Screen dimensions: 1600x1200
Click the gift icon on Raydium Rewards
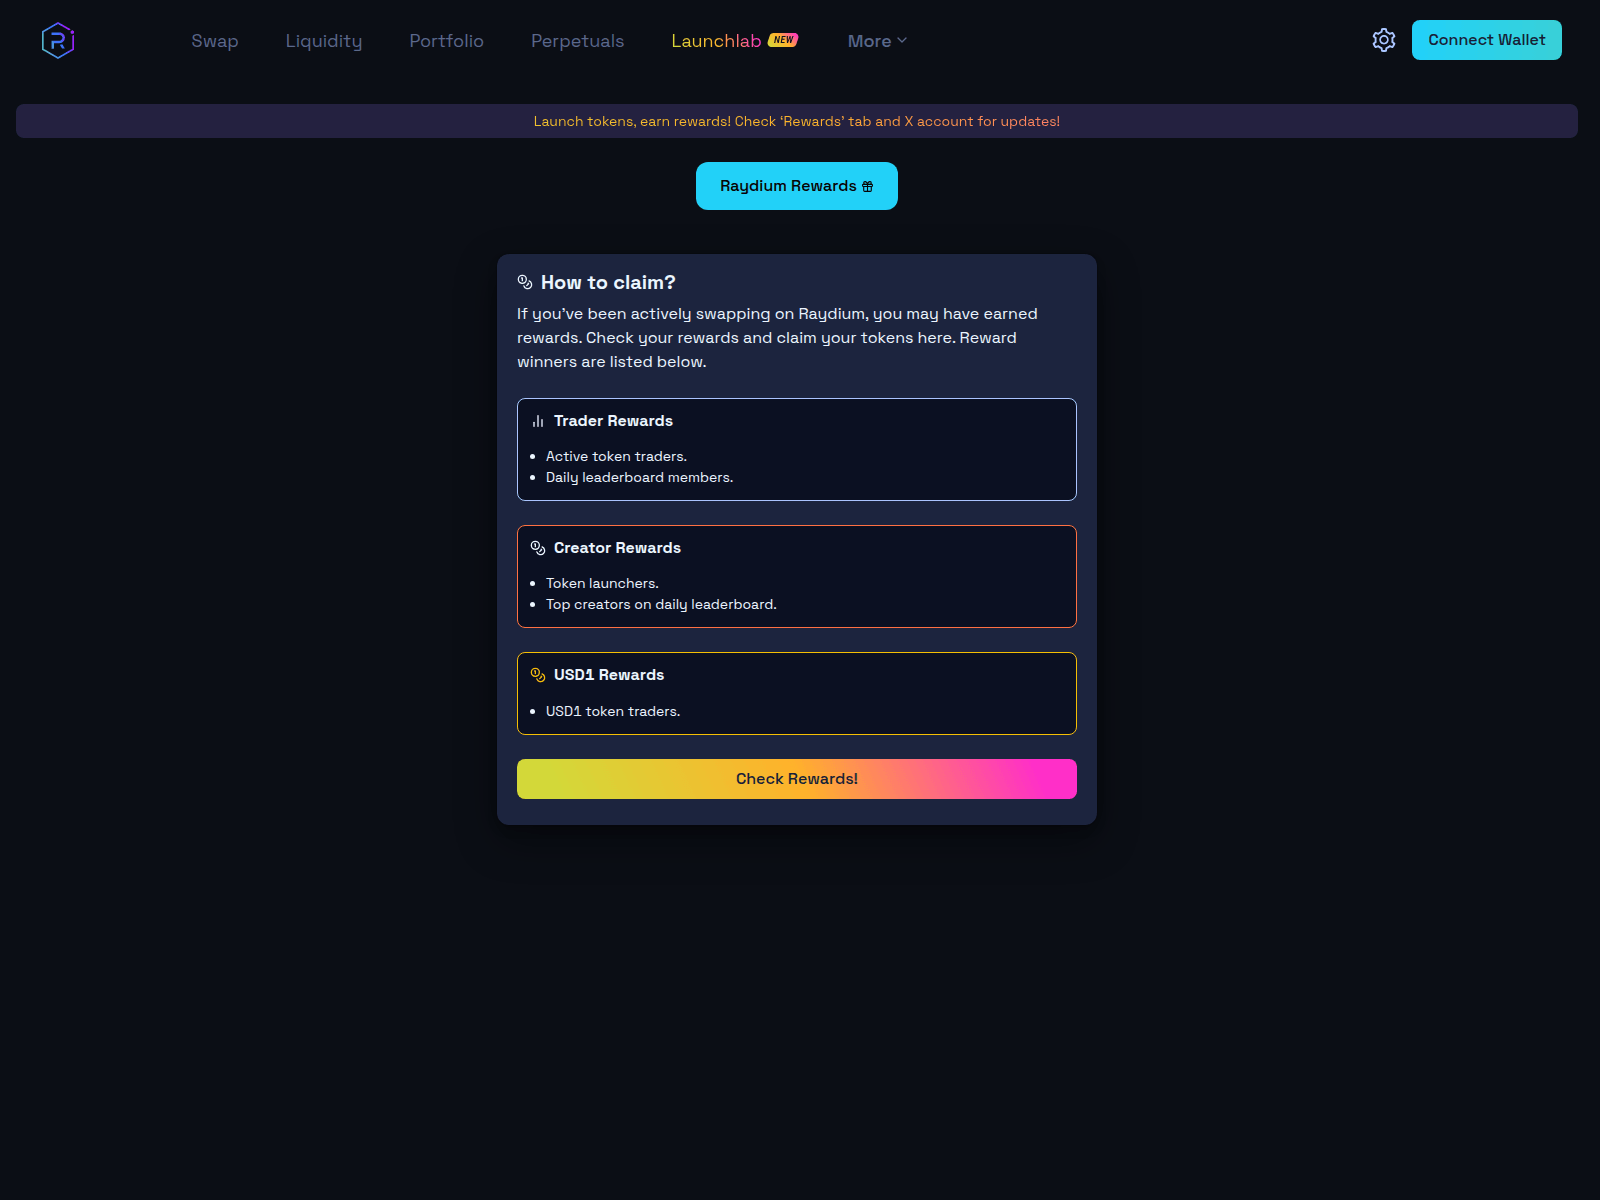(x=868, y=187)
